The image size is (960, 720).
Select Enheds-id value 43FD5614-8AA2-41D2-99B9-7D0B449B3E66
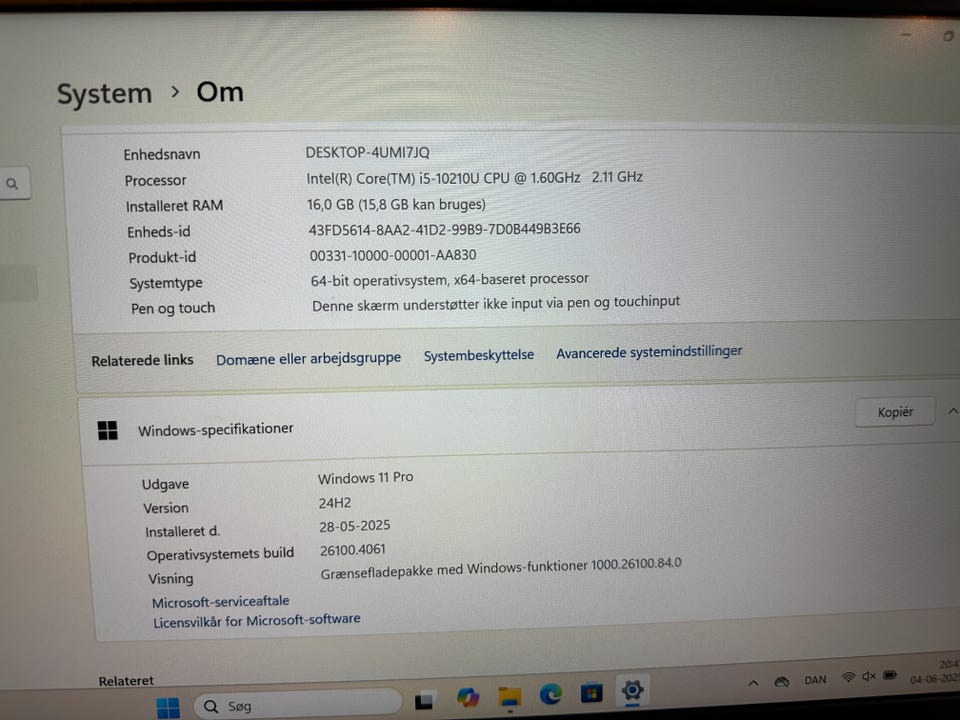[x=444, y=230]
